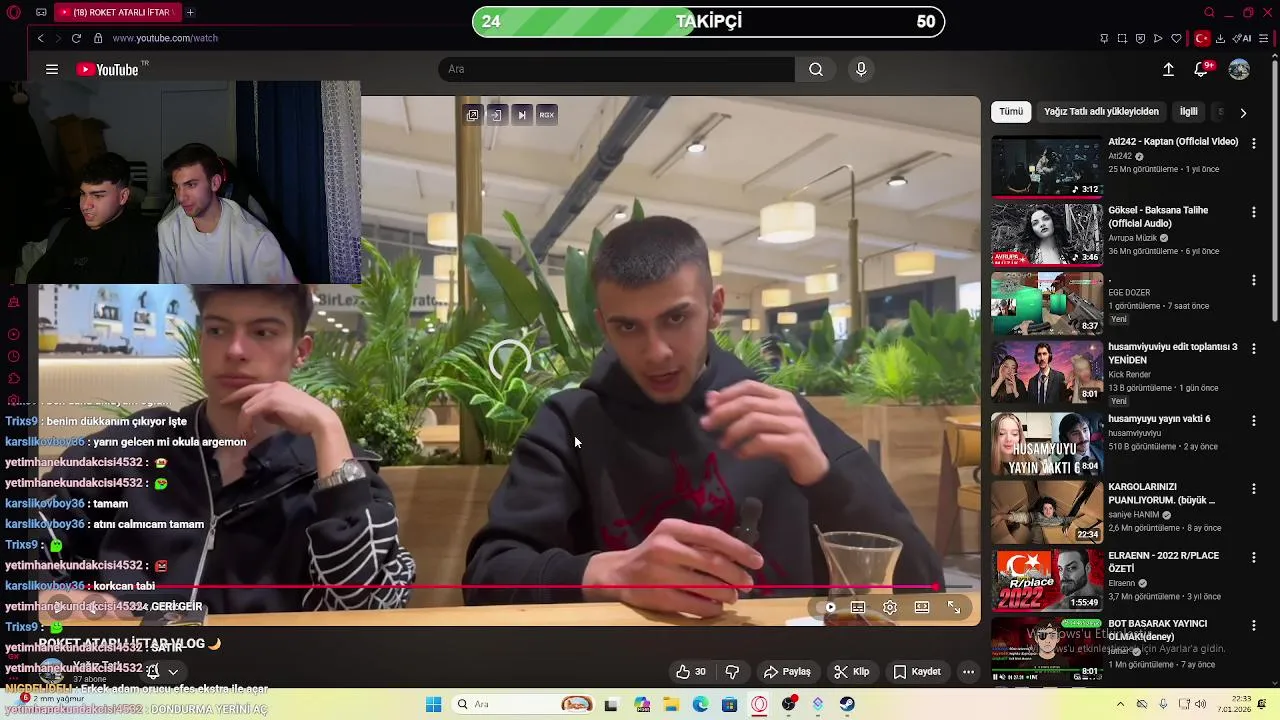Click the youtube.com/watch address bar
This screenshot has width=1280, height=720.
(165, 38)
